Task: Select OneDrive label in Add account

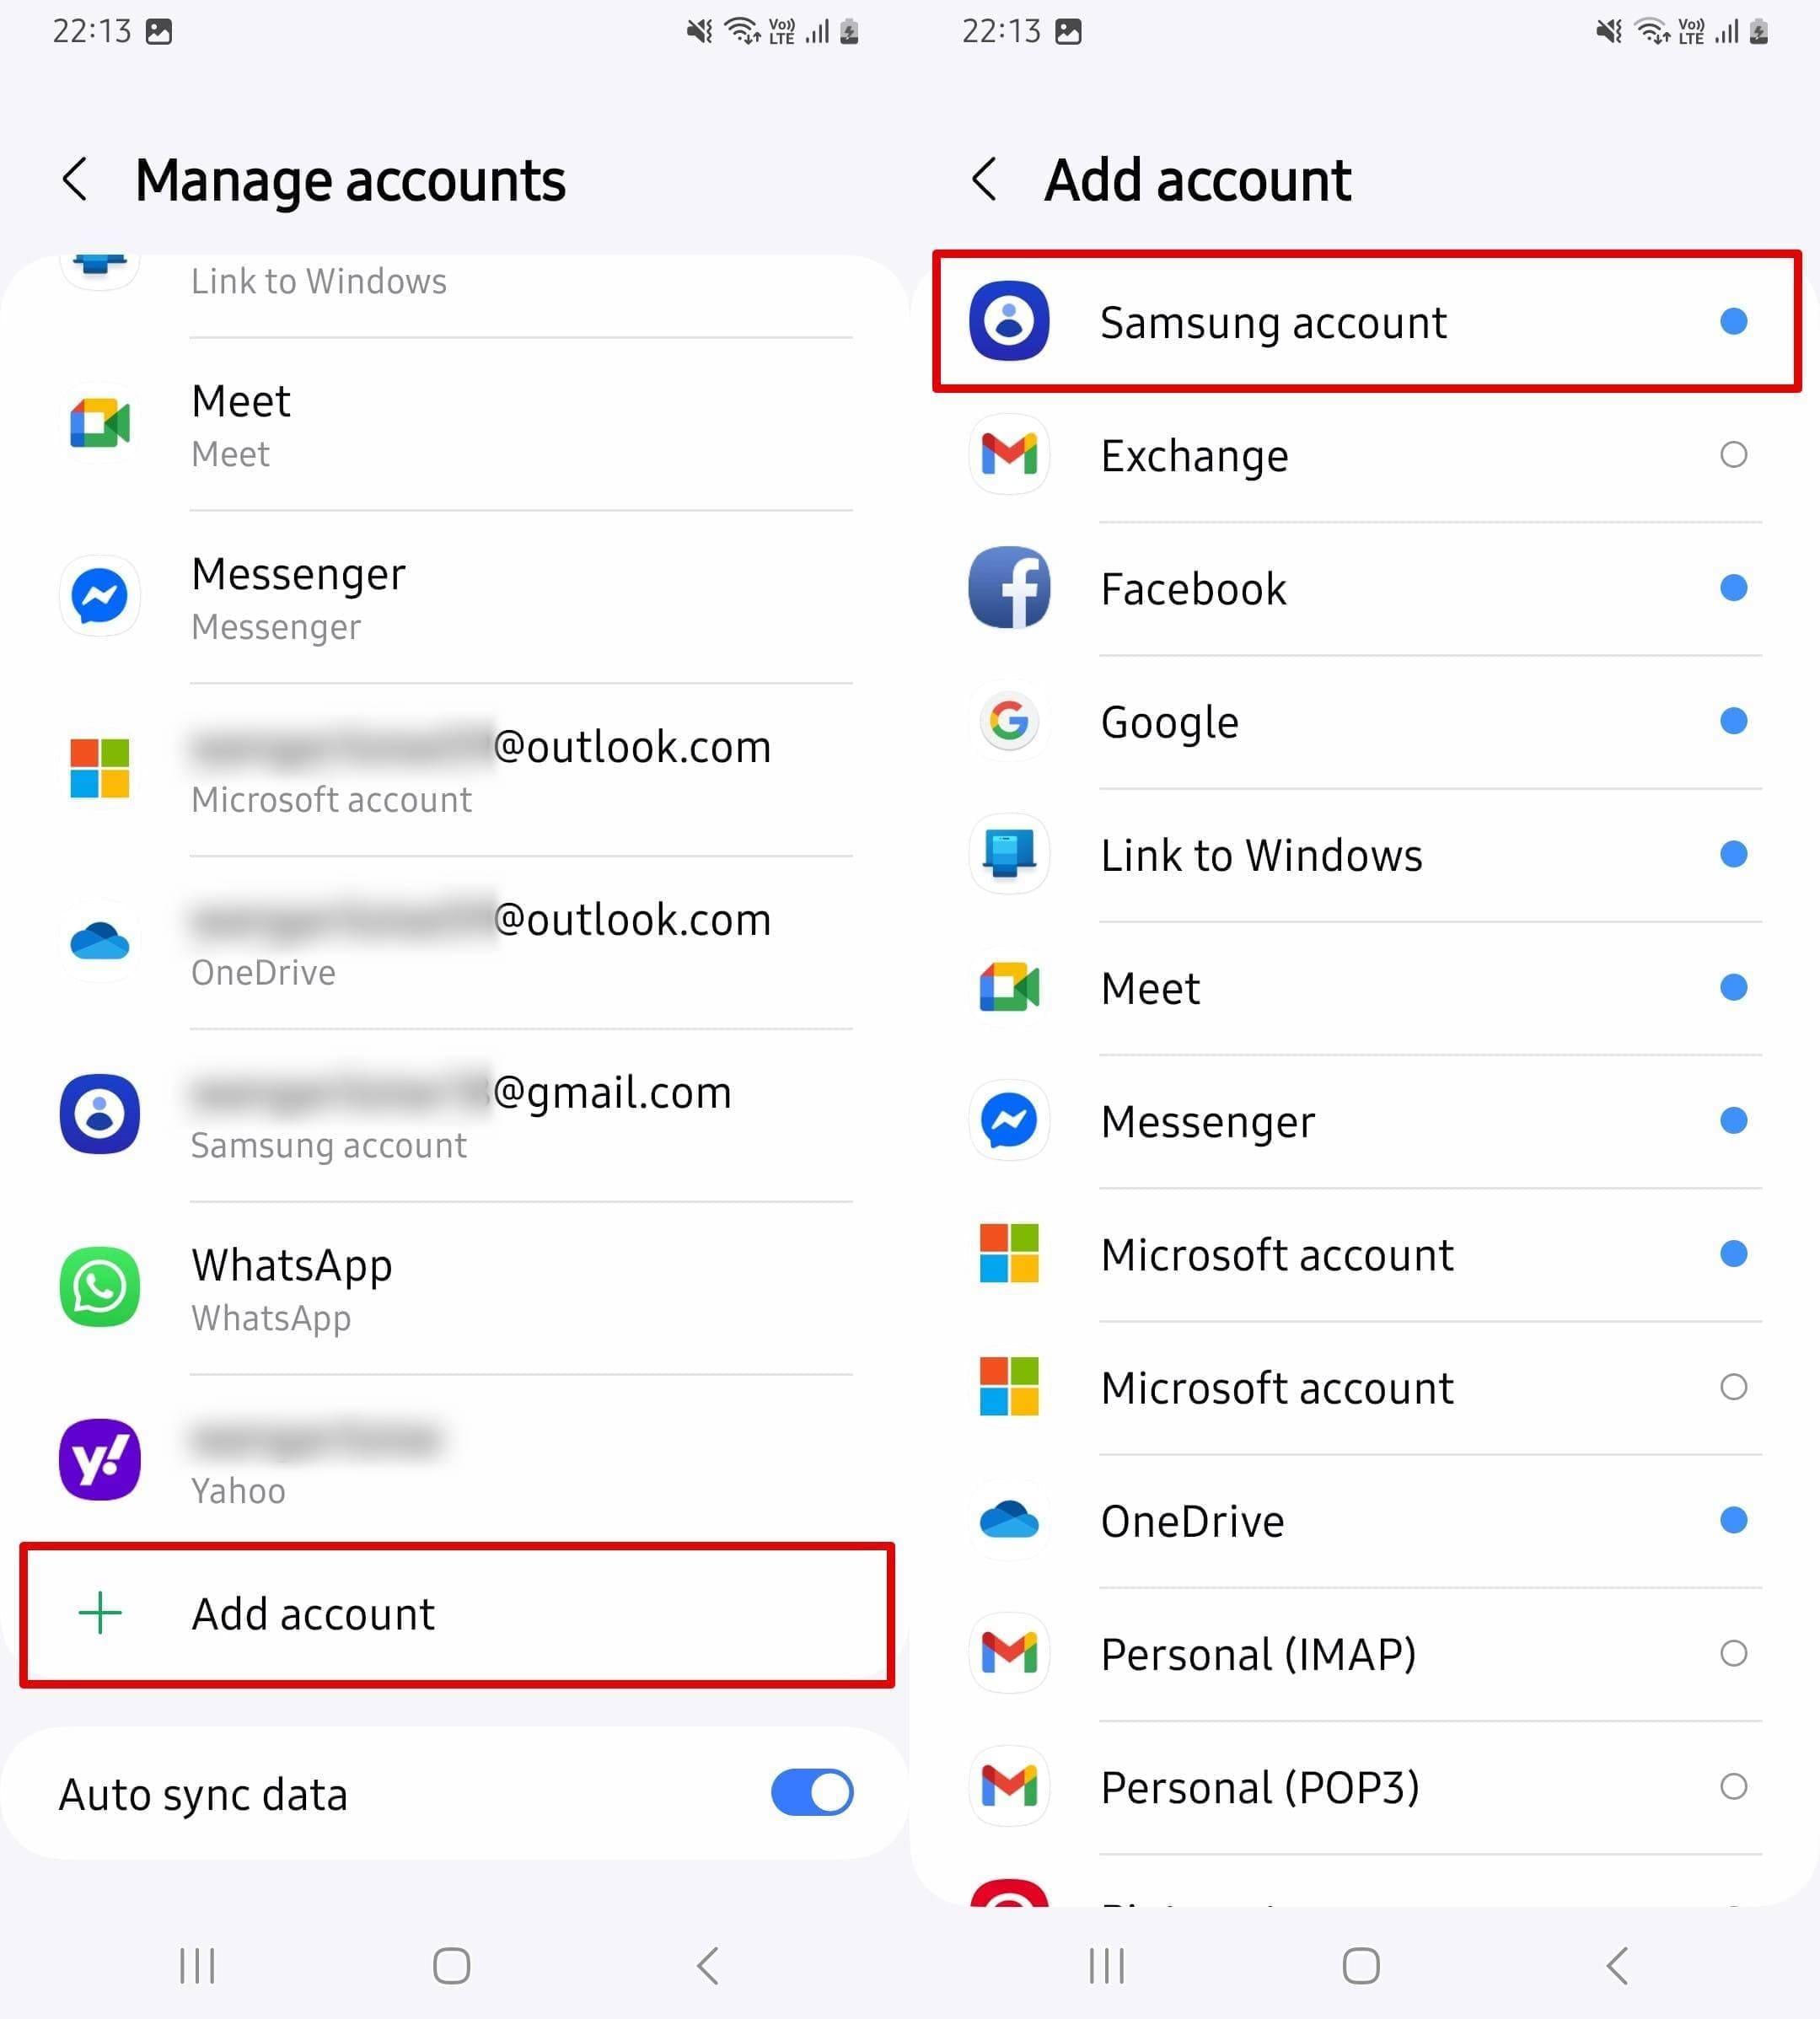Action: click(1192, 1521)
